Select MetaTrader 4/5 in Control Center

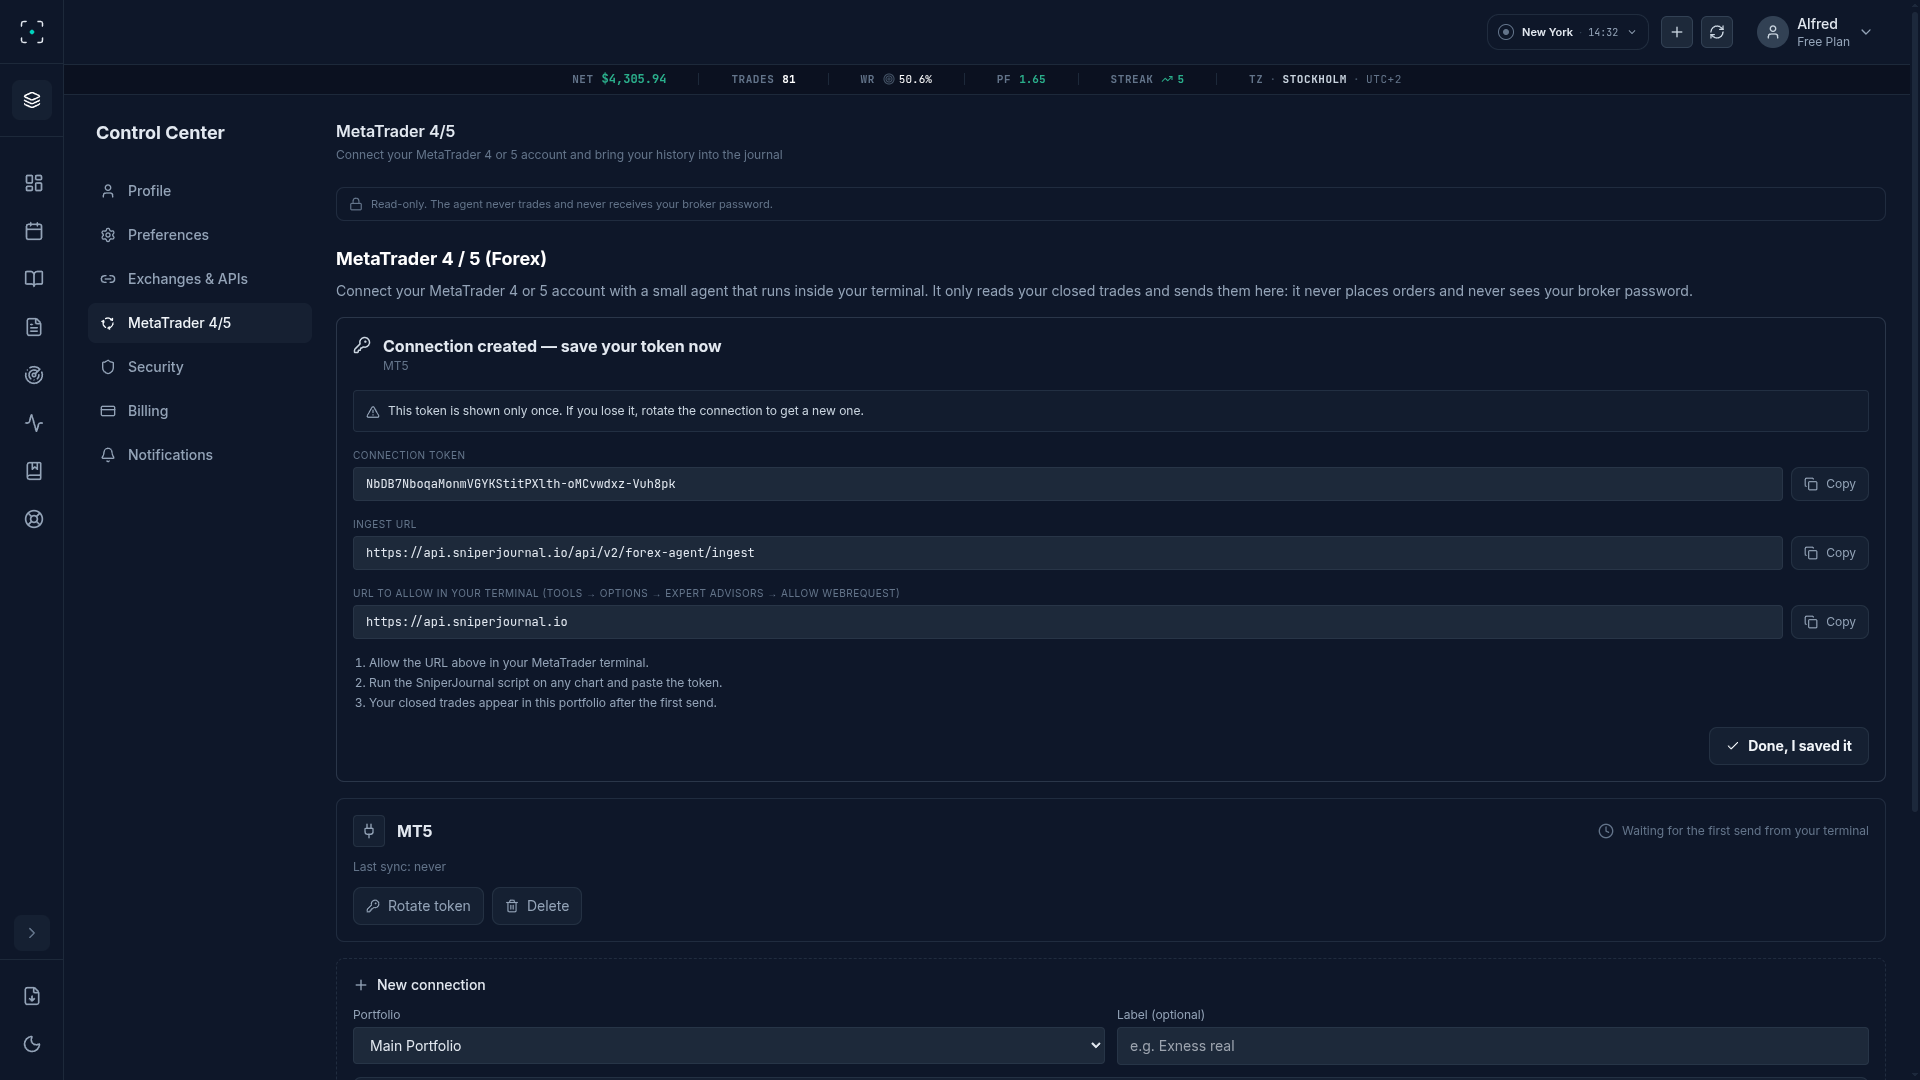coord(200,323)
